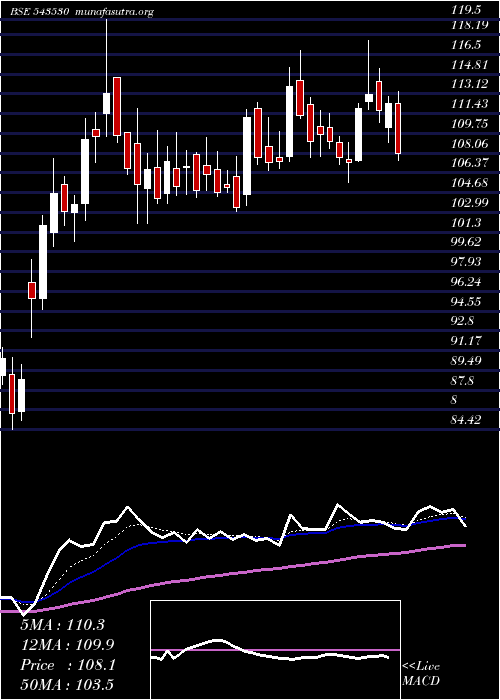Click inside the MACD inset chart
The image size is (500, 700).
pos(275,650)
